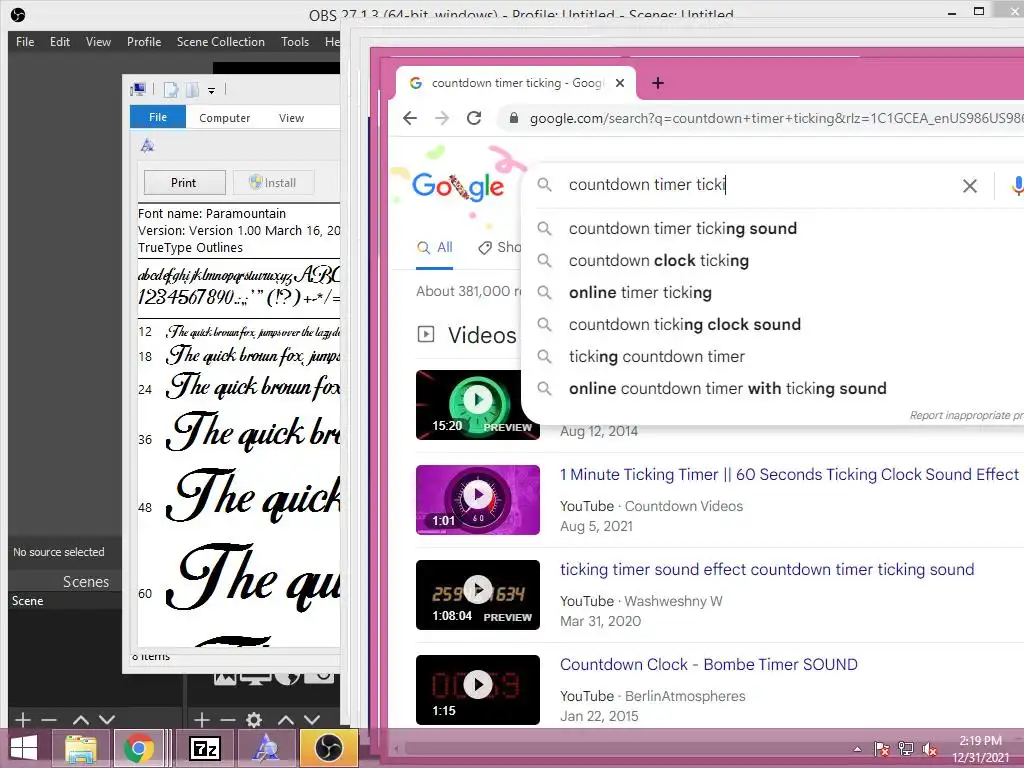This screenshot has height=768, width=1024.
Task: Click the Print button in font viewer
Action: (184, 183)
